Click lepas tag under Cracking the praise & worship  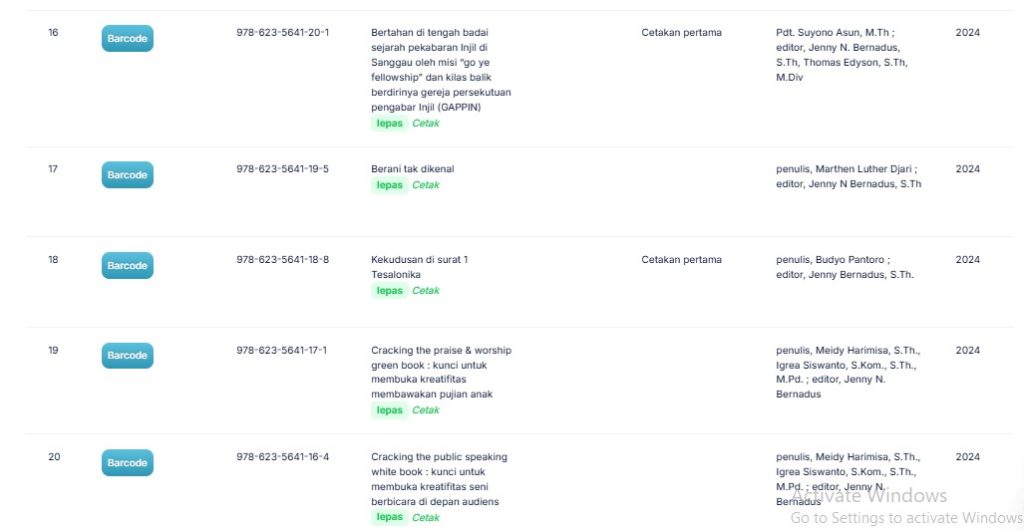(x=389, y=410)
